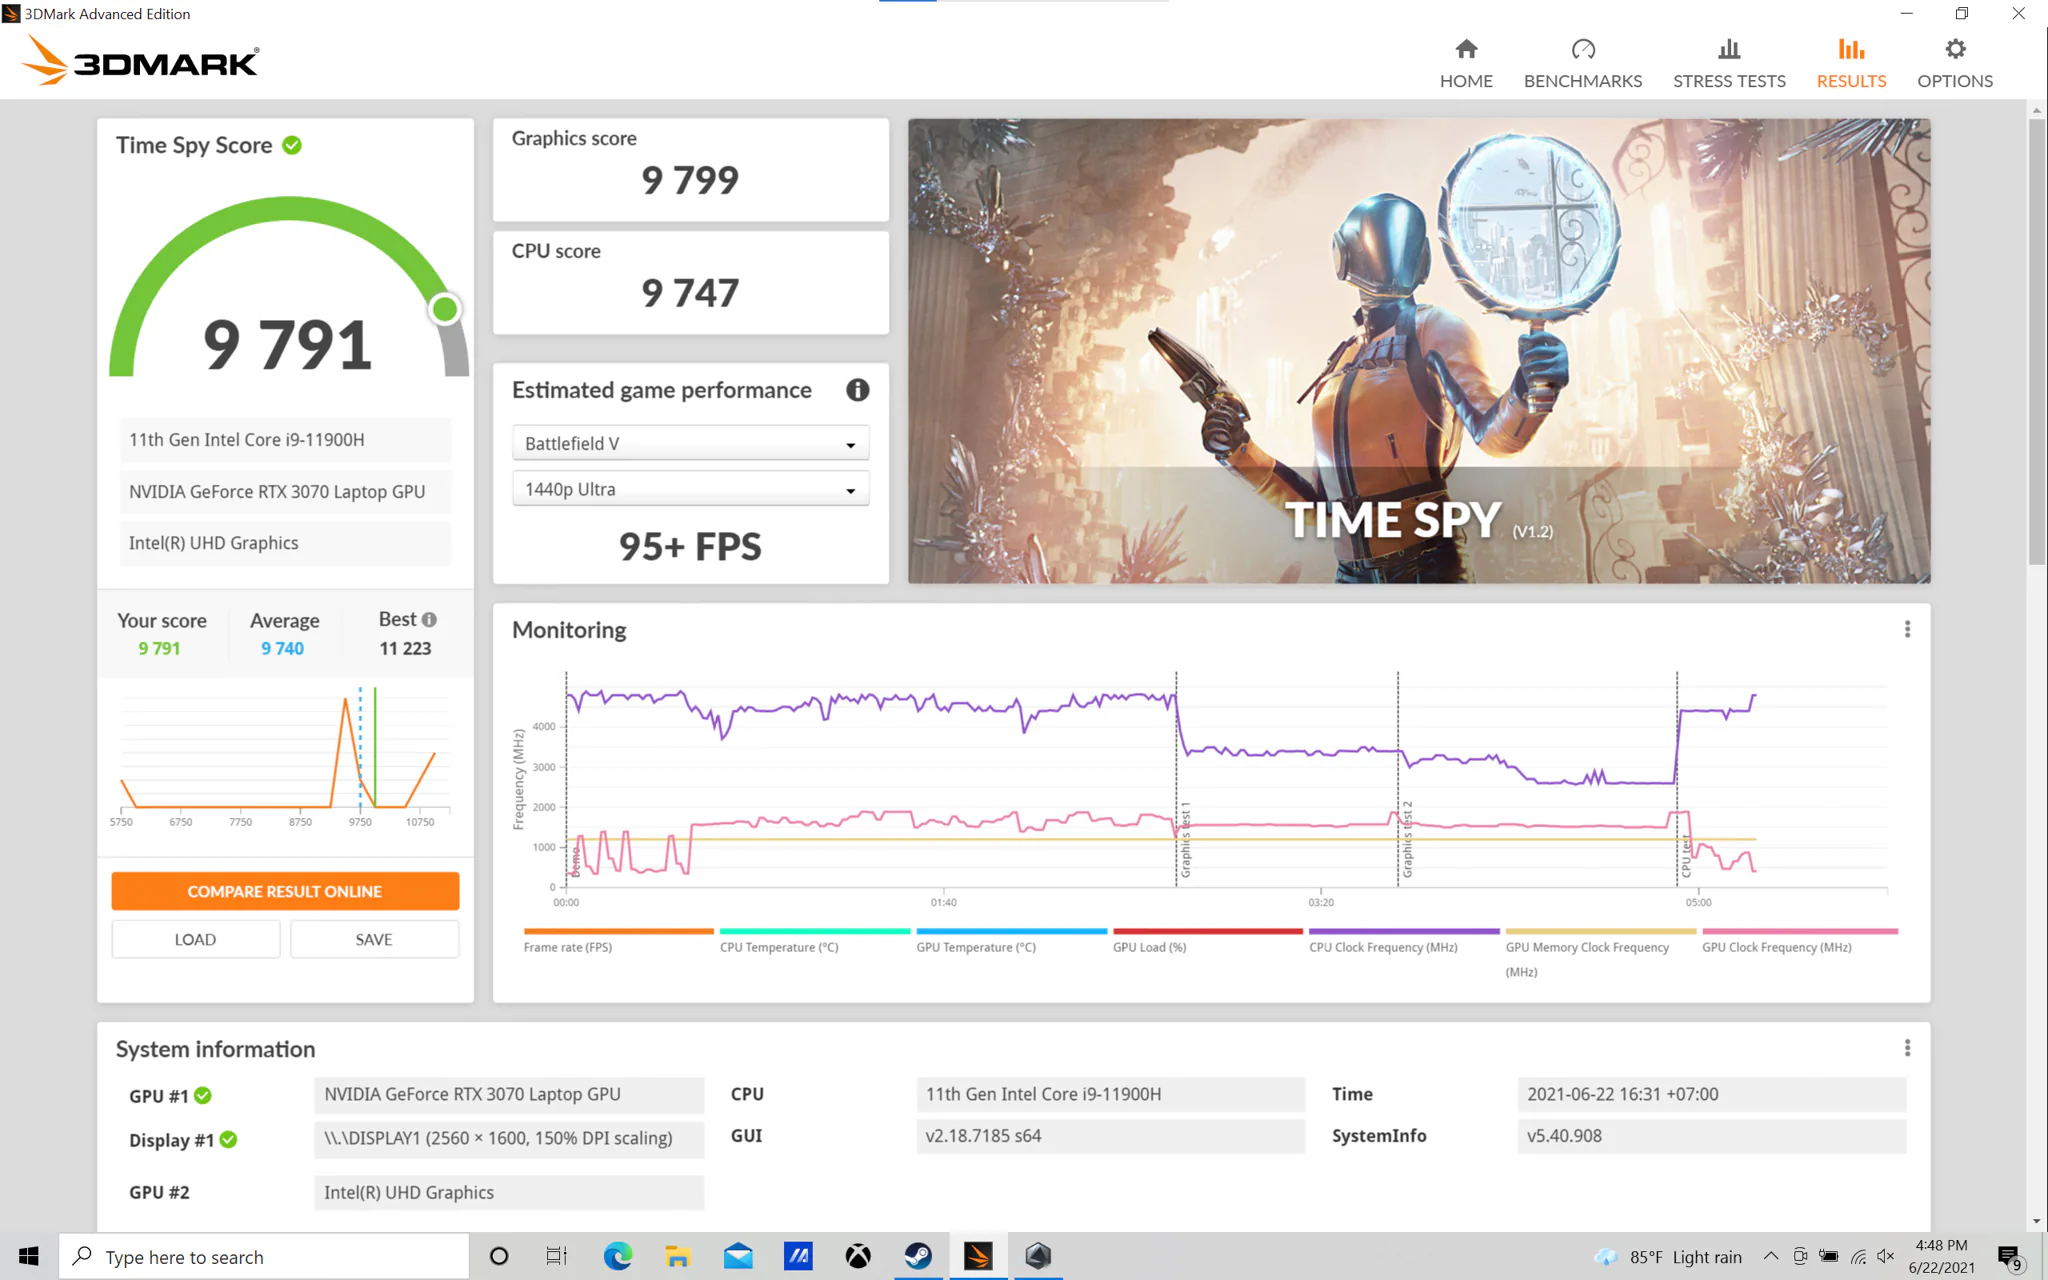Toggle GPU Load (%) legend item

(1207, 941)
